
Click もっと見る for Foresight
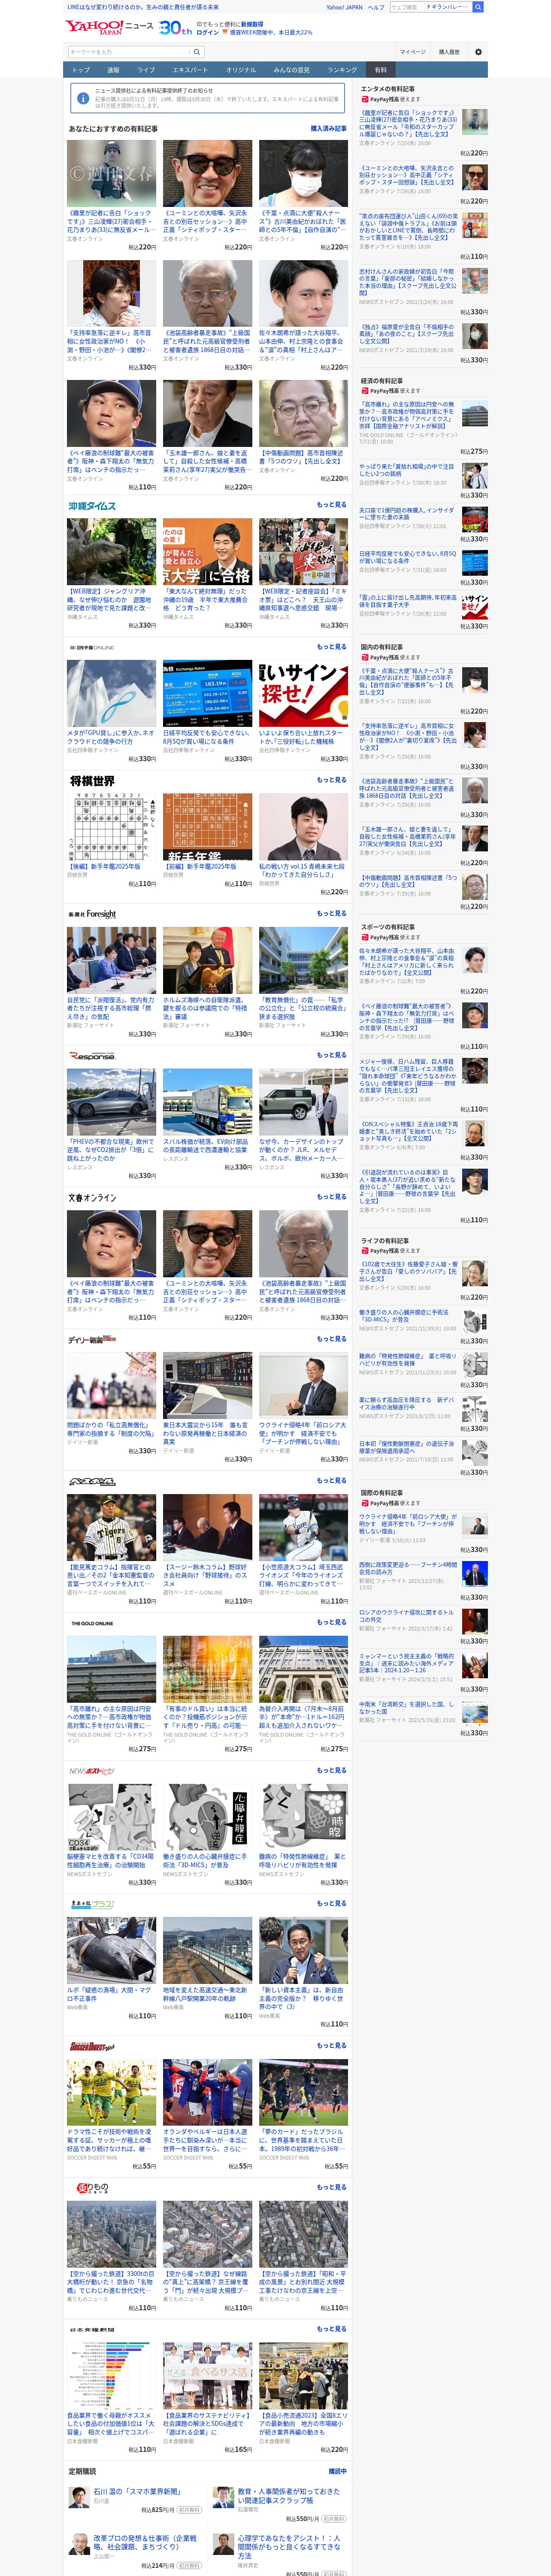click(332, 913)
